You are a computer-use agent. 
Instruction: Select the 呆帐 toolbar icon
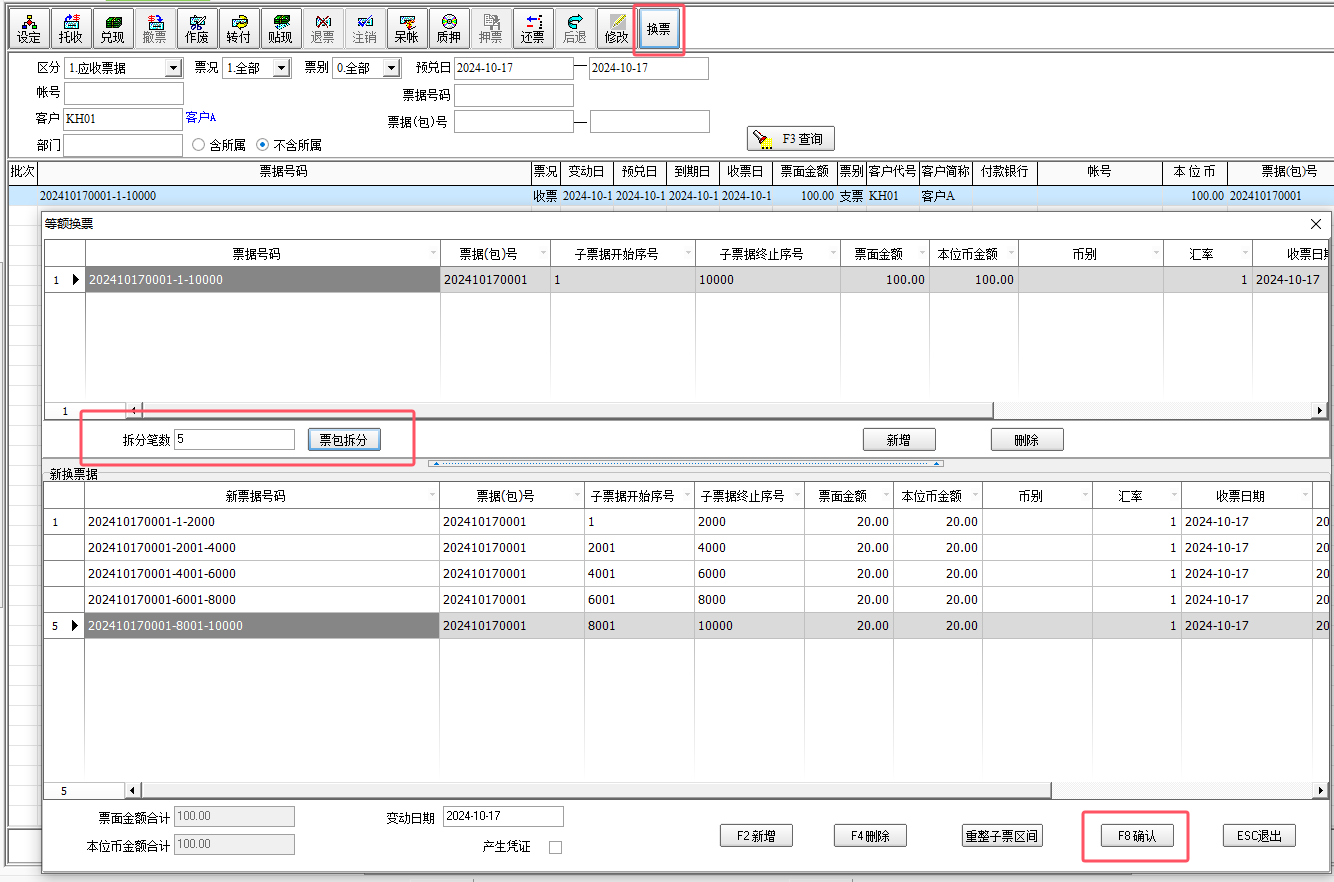point(406,28)
